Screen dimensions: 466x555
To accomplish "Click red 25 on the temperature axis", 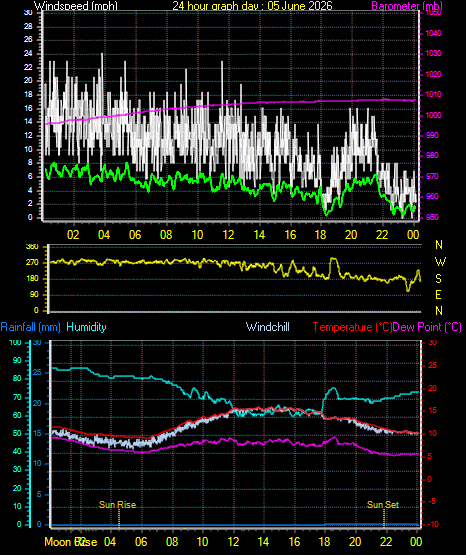I will (x=432, y=366).
